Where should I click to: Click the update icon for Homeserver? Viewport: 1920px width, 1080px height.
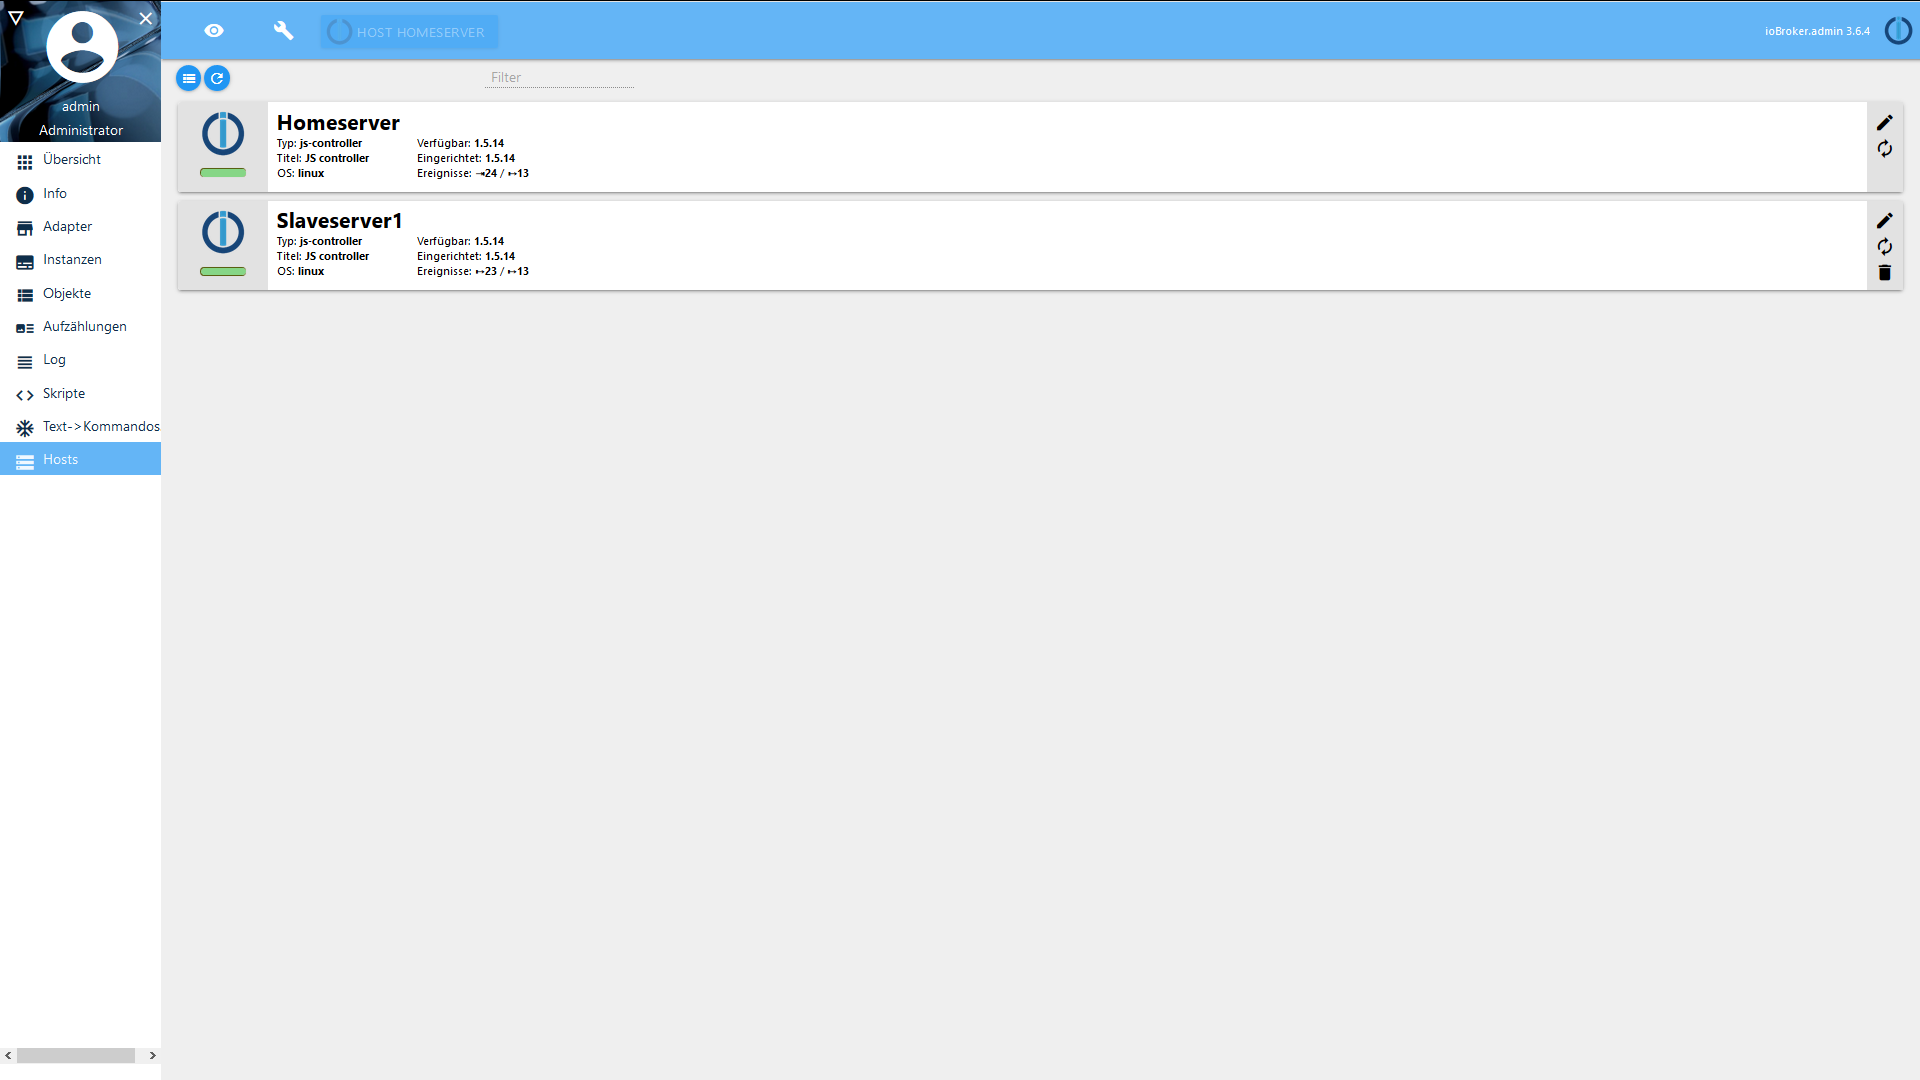click(1884, 149)
